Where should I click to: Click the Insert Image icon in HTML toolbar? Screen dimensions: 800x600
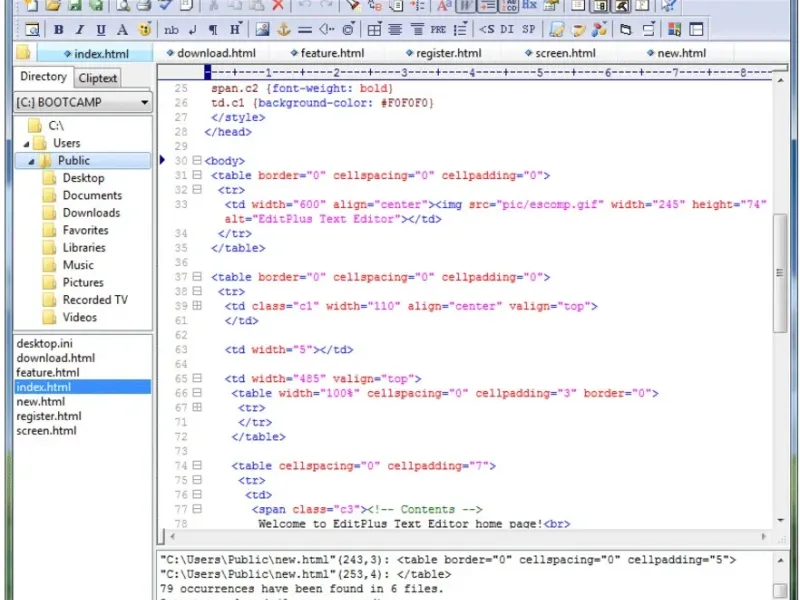point(262,30)
